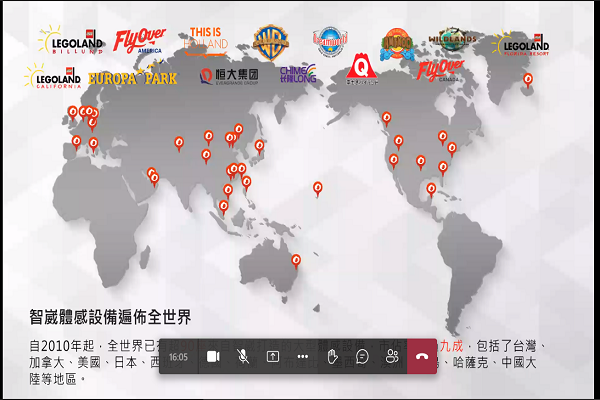Open the share content tray
Screen dimensions: 600x400
tap(272, 357)
